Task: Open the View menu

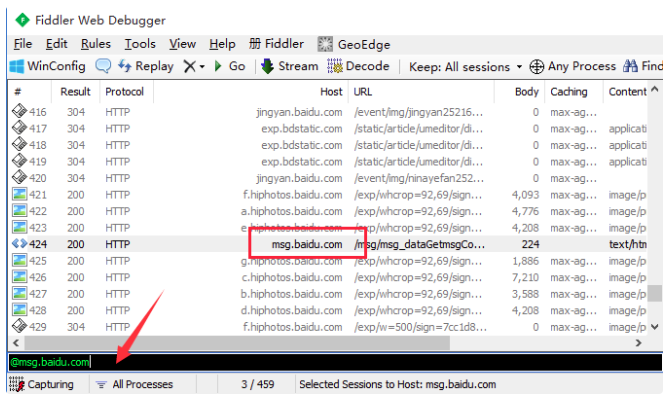Action: click(182, 44)
